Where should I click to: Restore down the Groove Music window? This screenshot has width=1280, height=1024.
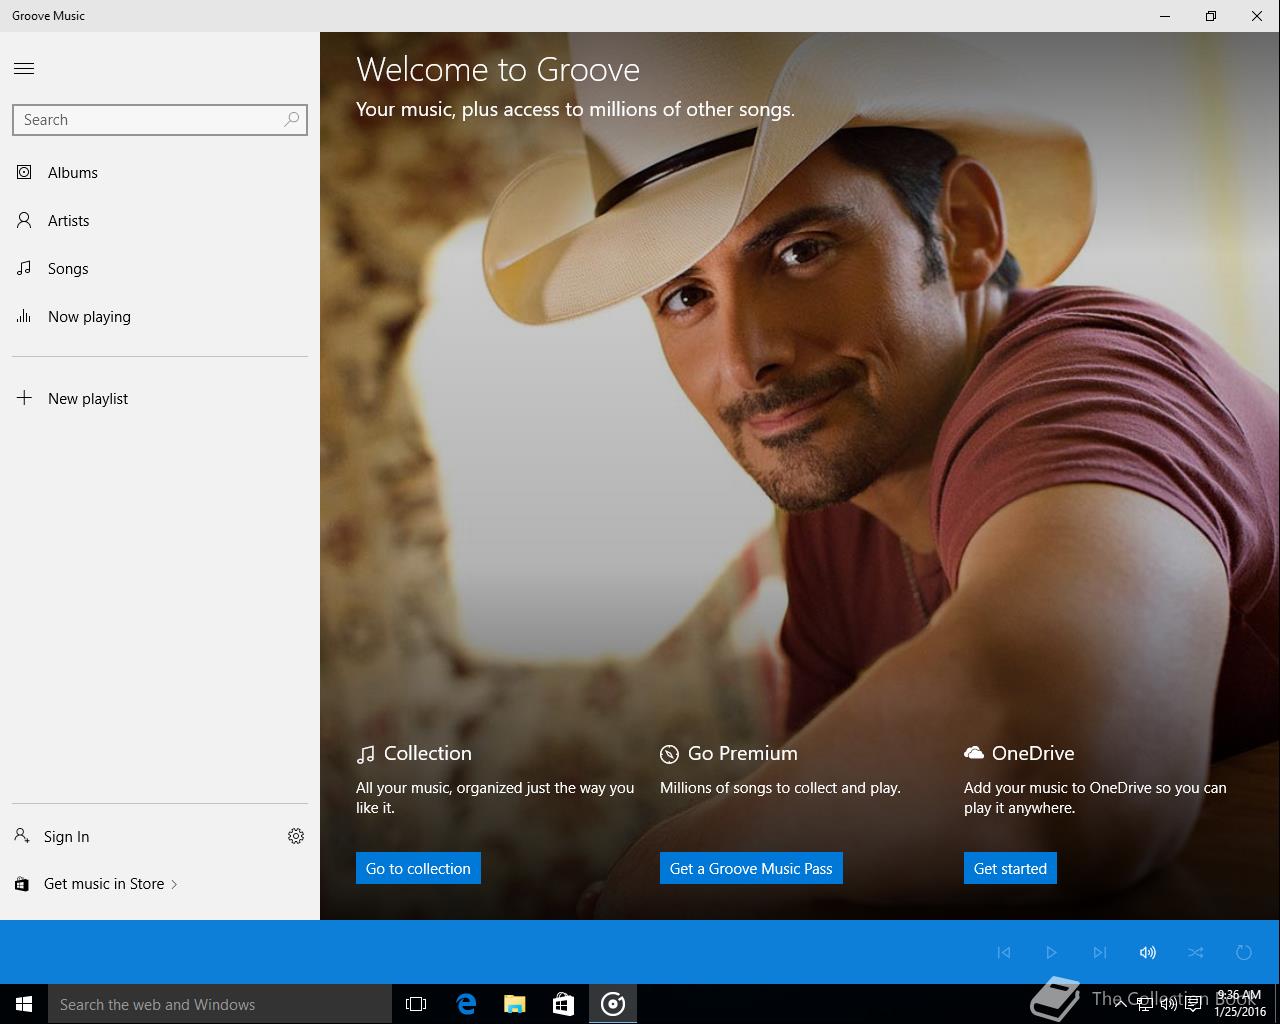[1211, 16]
